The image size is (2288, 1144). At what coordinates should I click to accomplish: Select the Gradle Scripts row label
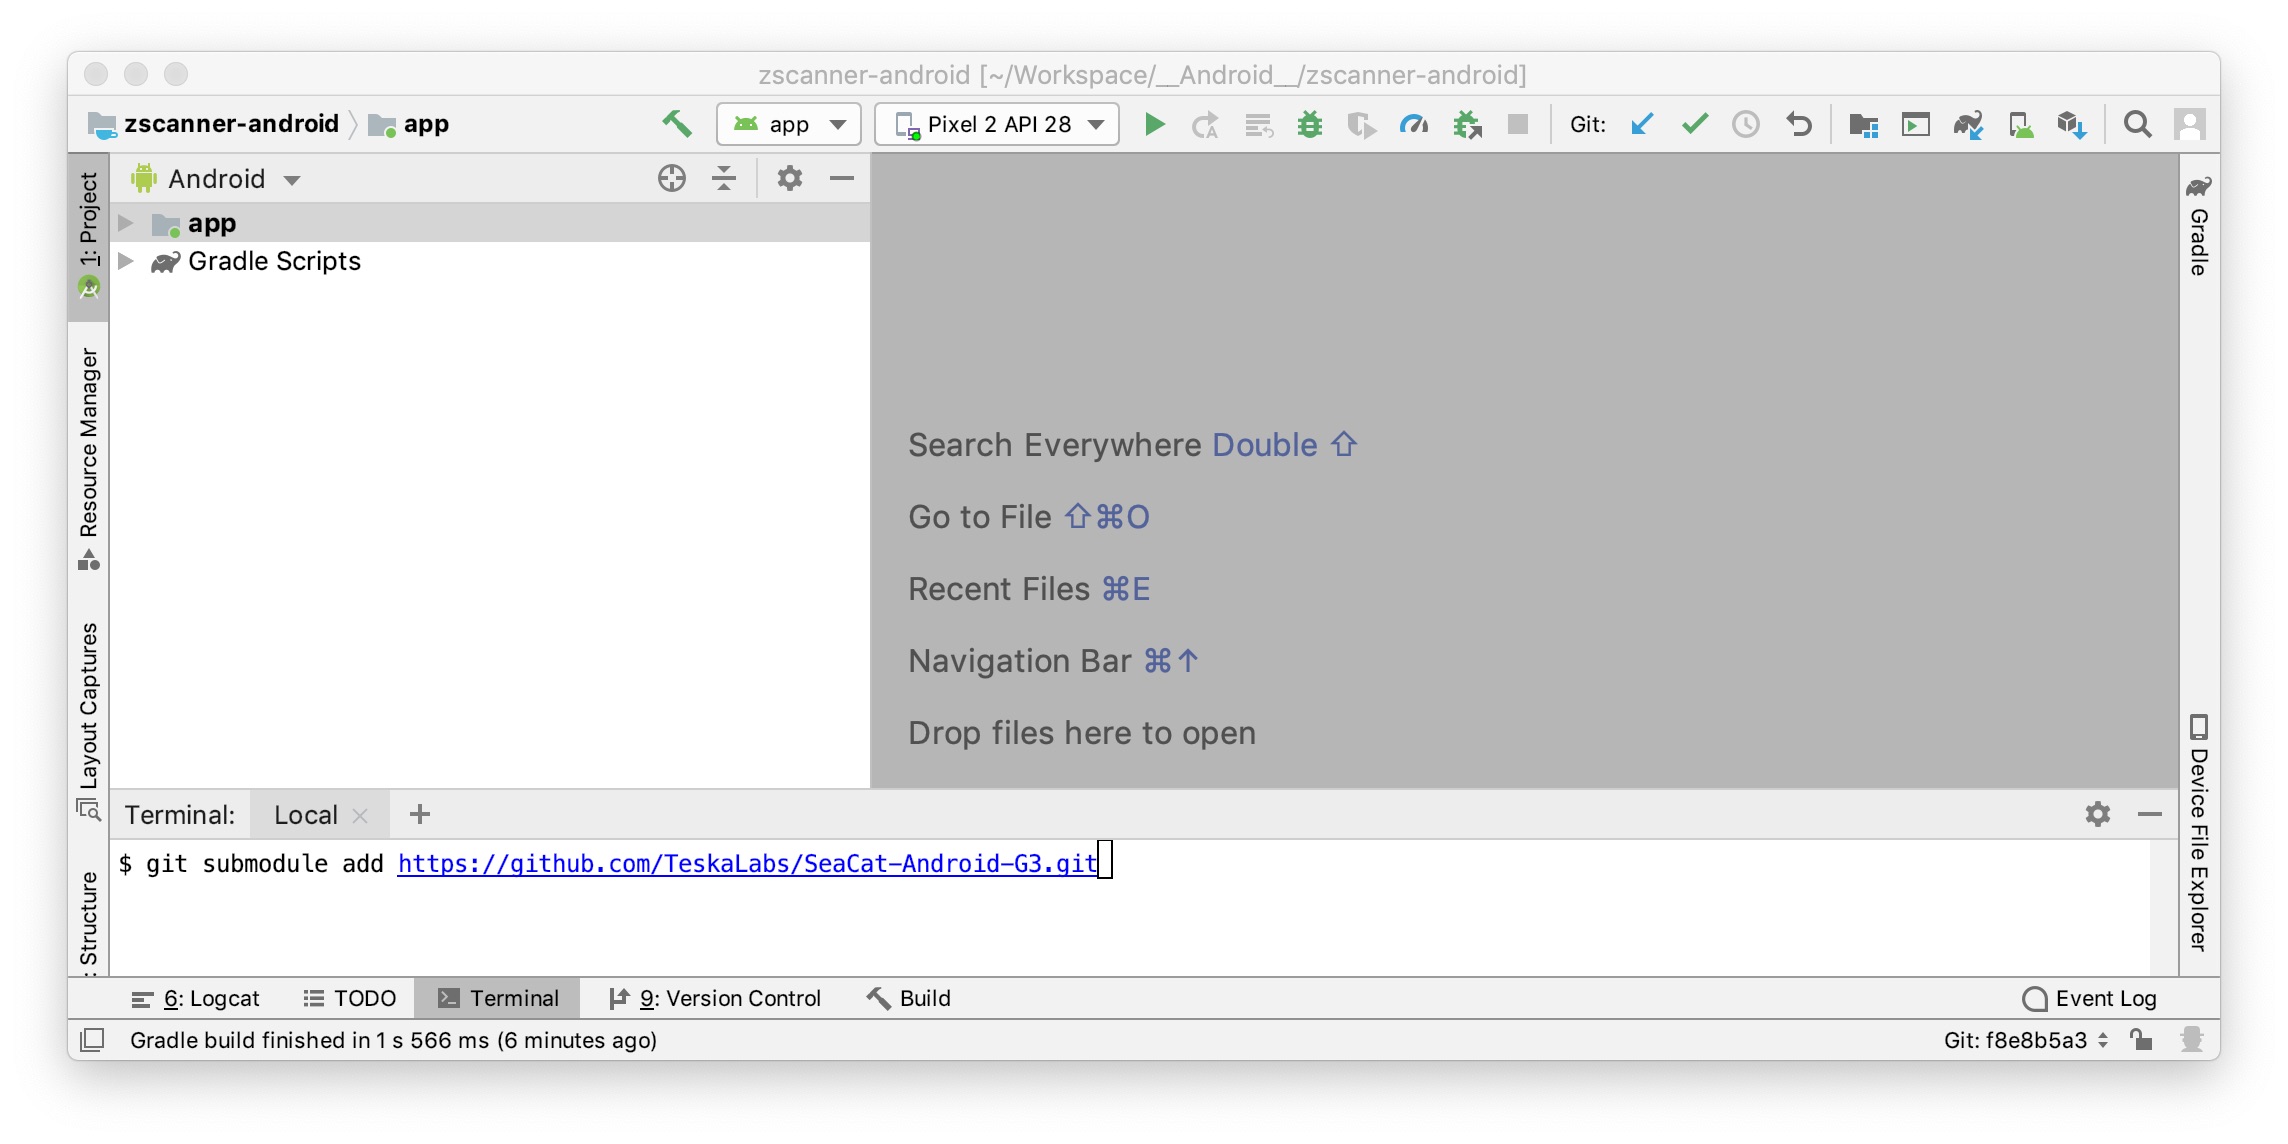coord(274,261)
